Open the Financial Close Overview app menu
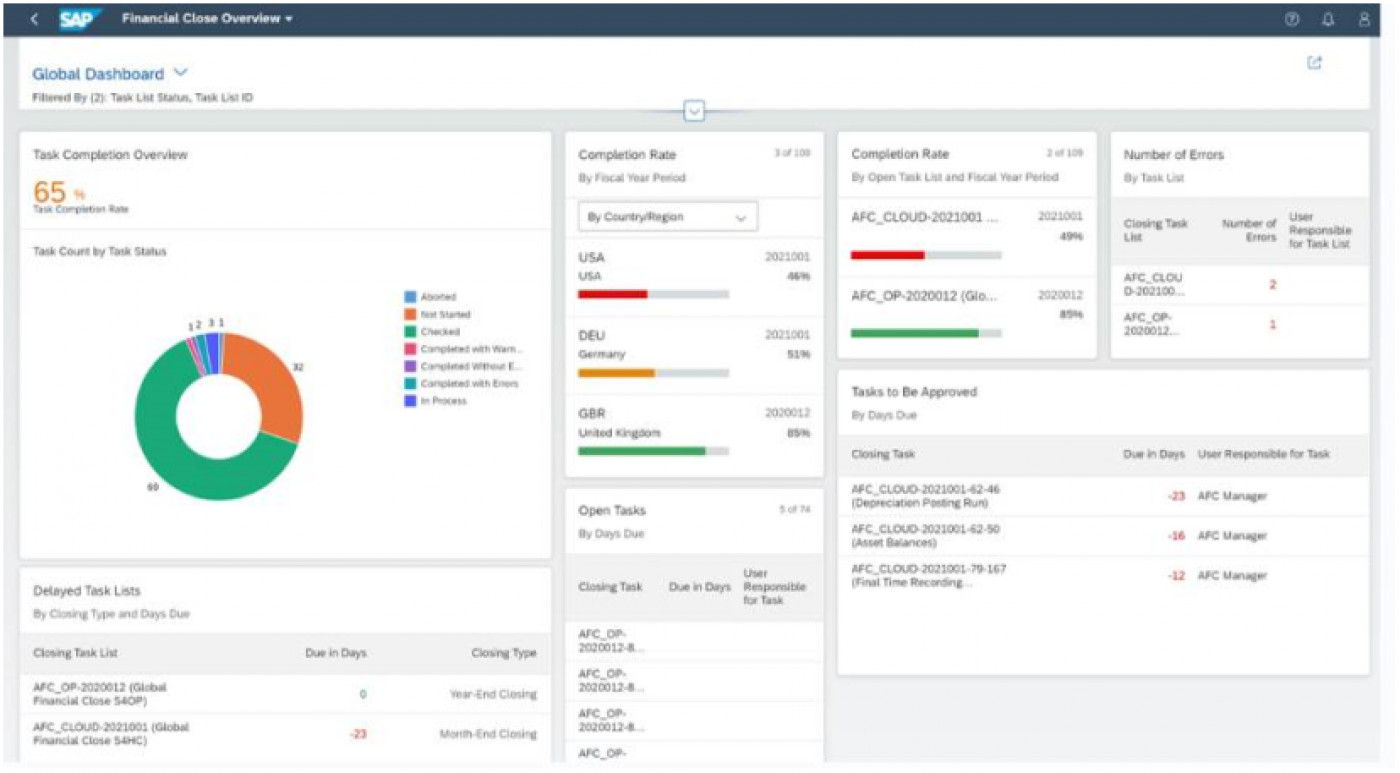 (x=206, y=17)
